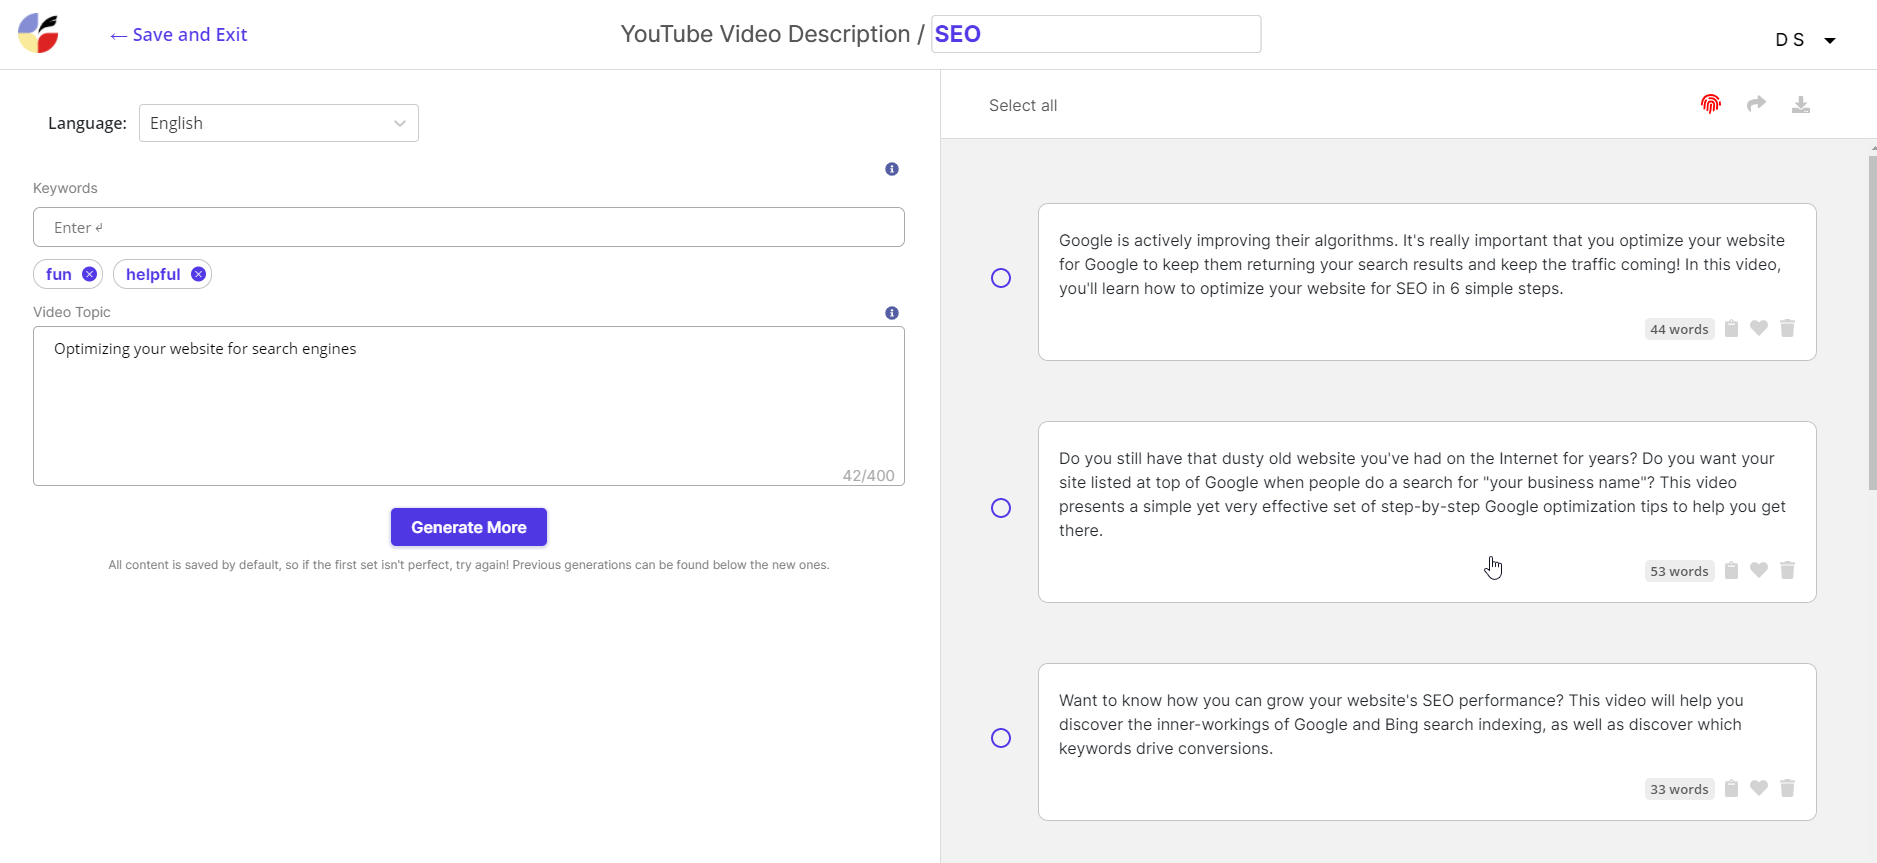Click the '44 words' count badge
1877x863 pixels.
(x=1679, y=329)
